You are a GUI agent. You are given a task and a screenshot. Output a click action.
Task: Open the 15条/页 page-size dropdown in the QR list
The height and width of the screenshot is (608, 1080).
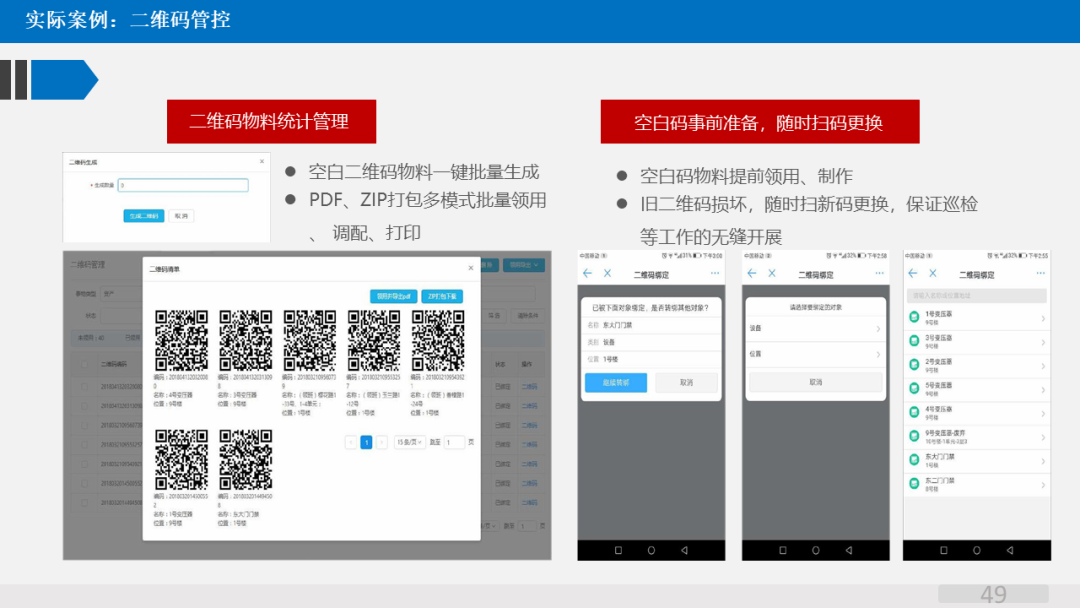(x=408, y=442)
